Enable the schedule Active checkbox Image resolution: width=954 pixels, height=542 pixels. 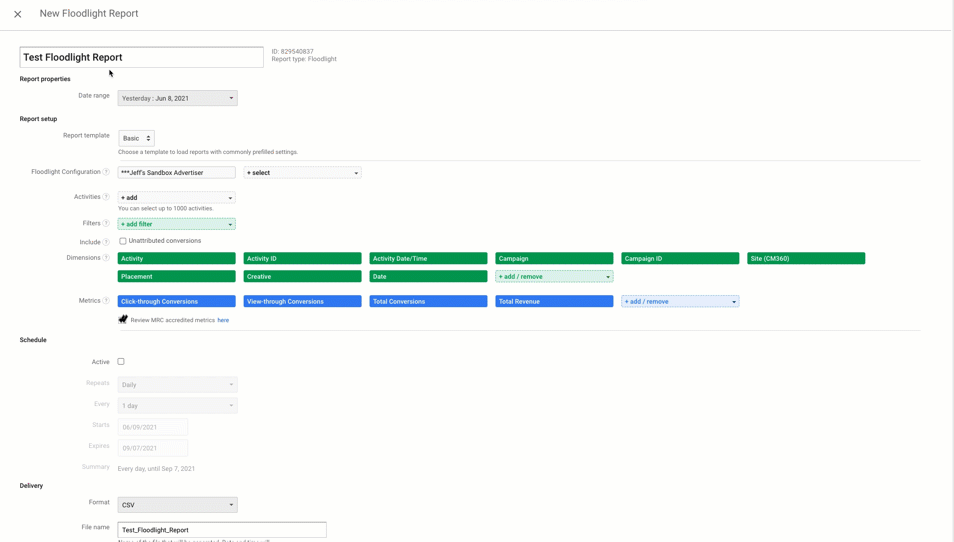(121, 361)
